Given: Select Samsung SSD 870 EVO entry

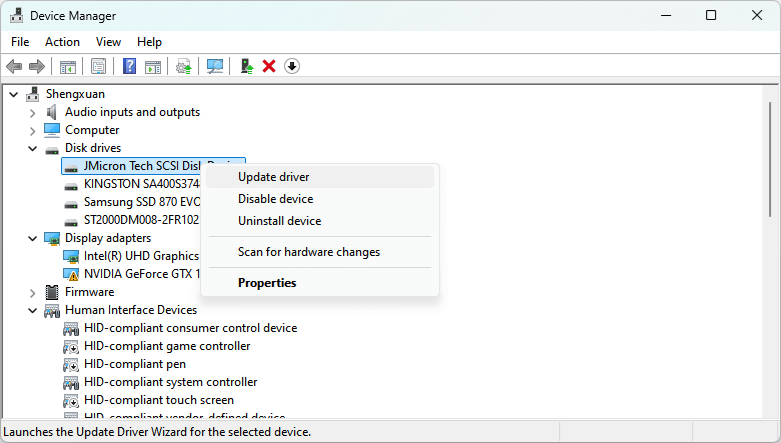Looking at the screenshot, I should [141, 202].
